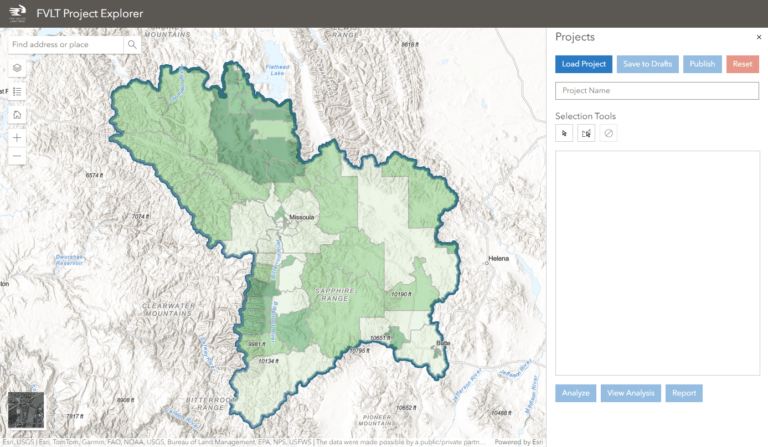
Task: Switch basemap using the imagery thumbnail
Action: pyautogui.click(x=26, y=410)
